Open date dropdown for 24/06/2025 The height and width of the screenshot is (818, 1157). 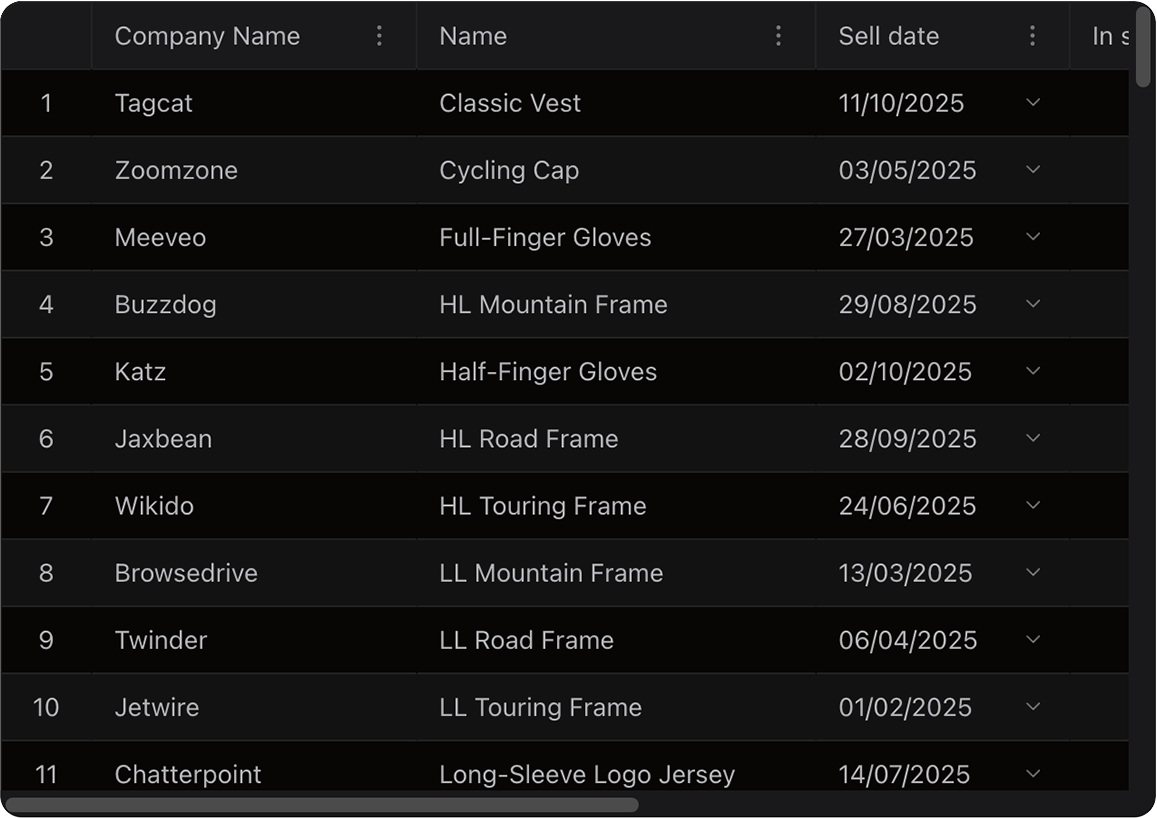(x=1033, y=505)
